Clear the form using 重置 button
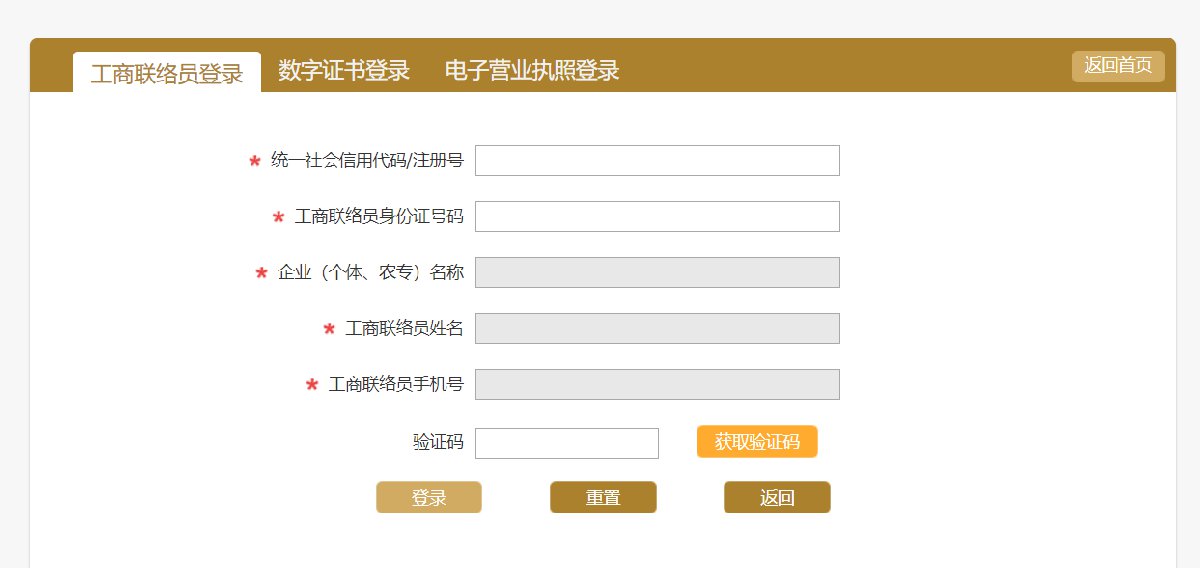This screenshot has width=1200, height=568. 603,497
